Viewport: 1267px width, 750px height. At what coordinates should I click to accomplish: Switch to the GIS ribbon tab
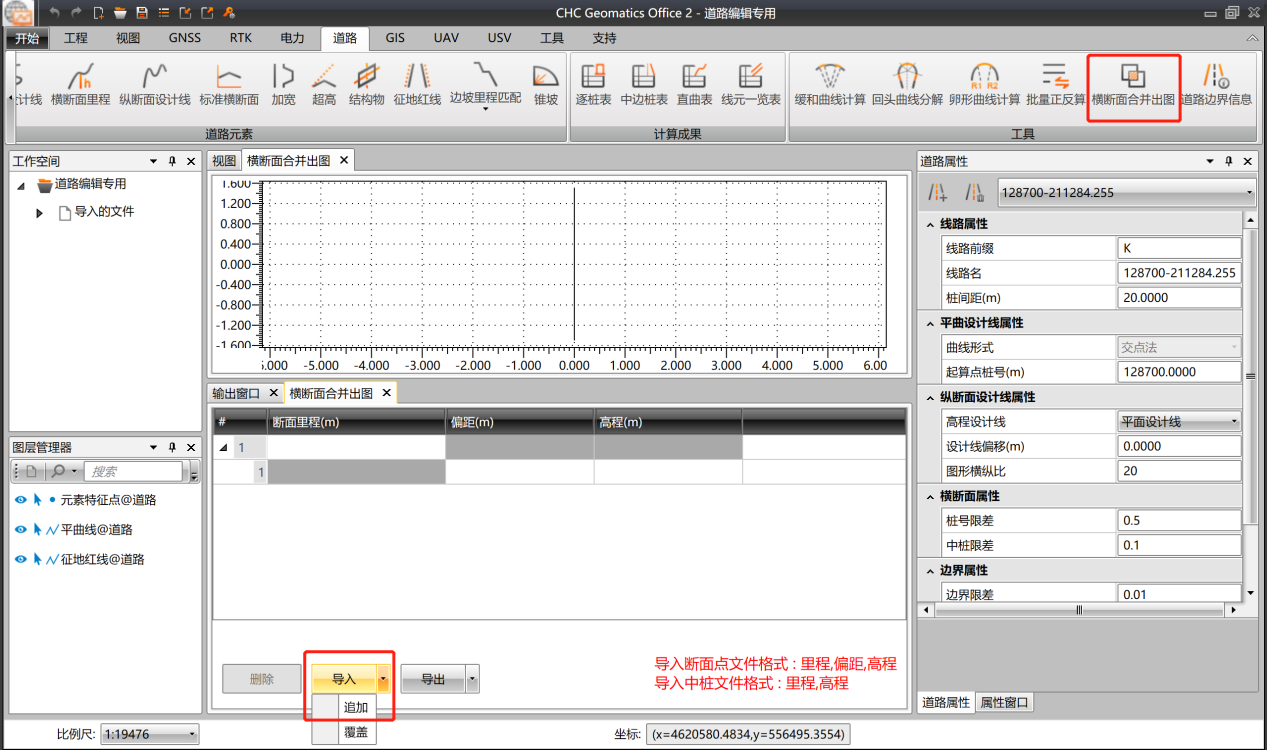coord(395,38)
